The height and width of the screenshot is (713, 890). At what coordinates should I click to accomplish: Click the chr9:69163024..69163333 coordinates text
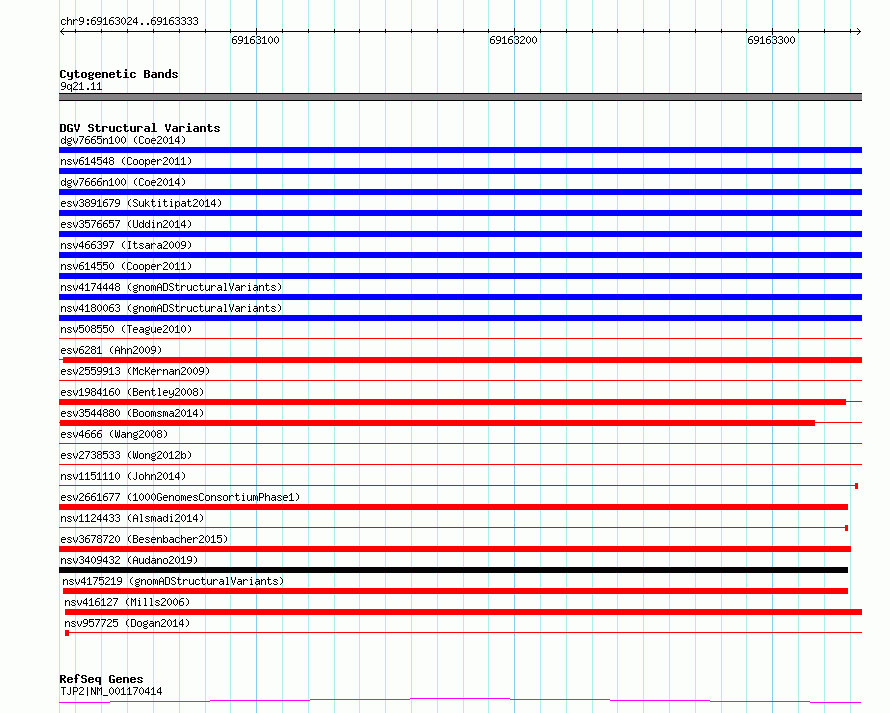point(129,22)
